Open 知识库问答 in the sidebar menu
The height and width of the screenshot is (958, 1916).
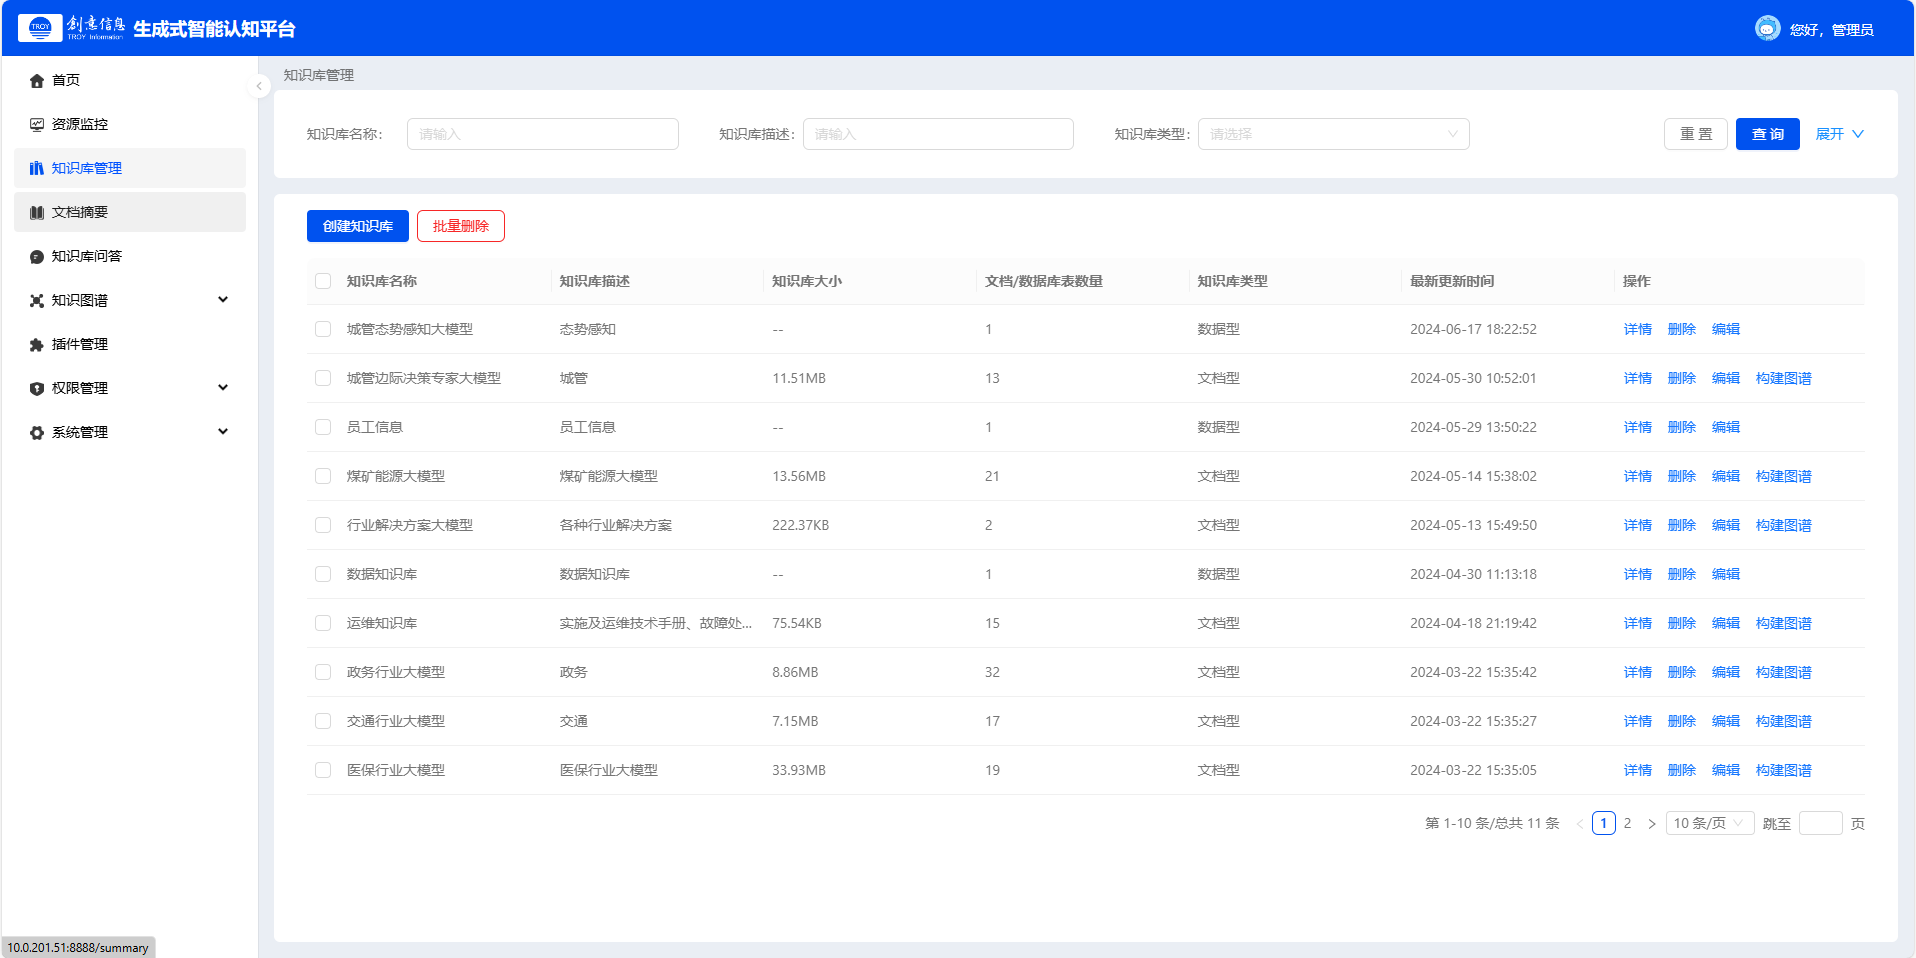[130, 256]
